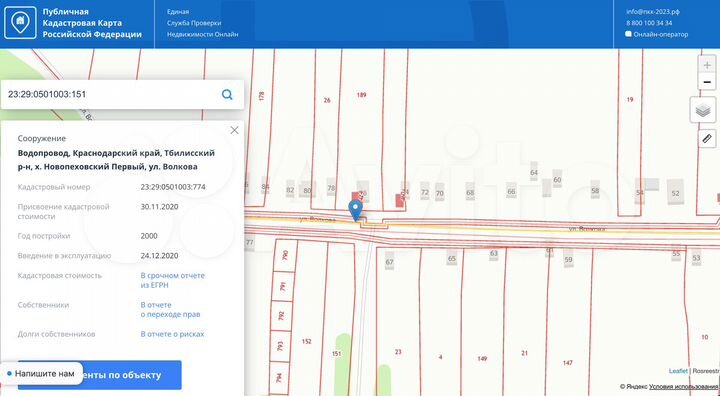This screenshot has height=396, width=720.
Task: Click the date 30.11.2020
Action: (159, 207)
